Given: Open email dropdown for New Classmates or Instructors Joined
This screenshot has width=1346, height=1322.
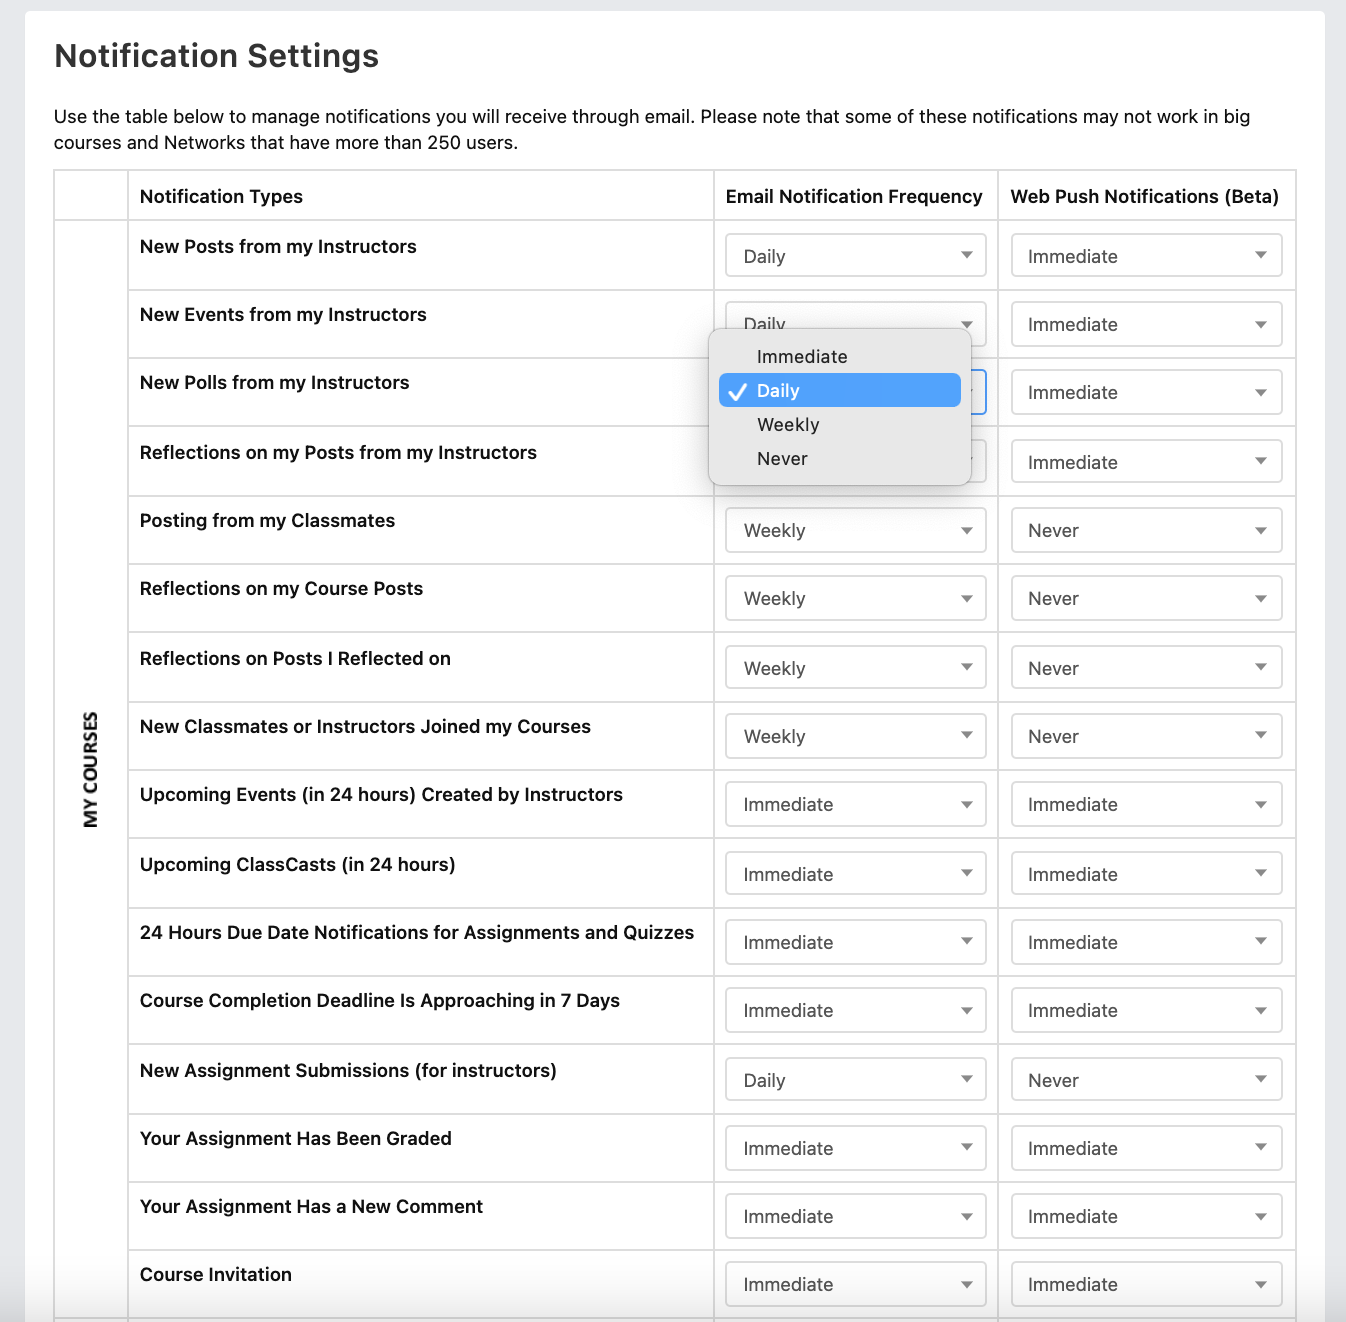Looking at the screenshot, I should (x=856, y=736).
